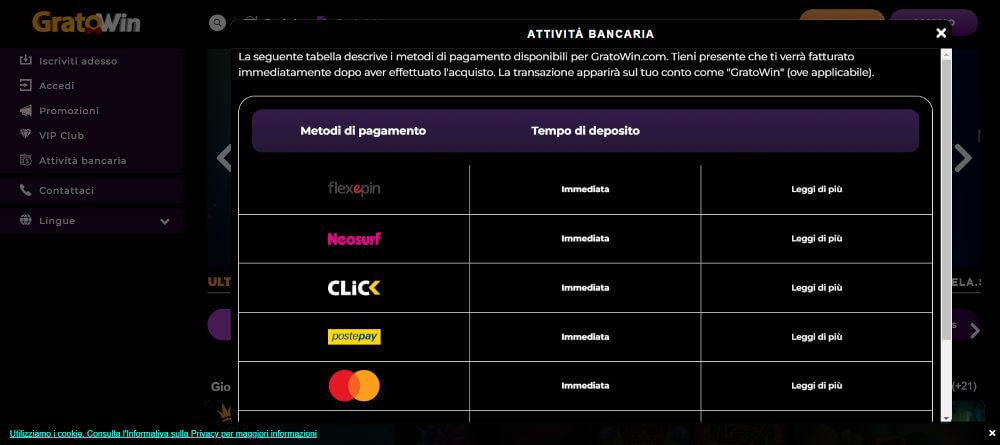Click the Mastercard payment logo
1000x445 pixels.
(354, 386)
